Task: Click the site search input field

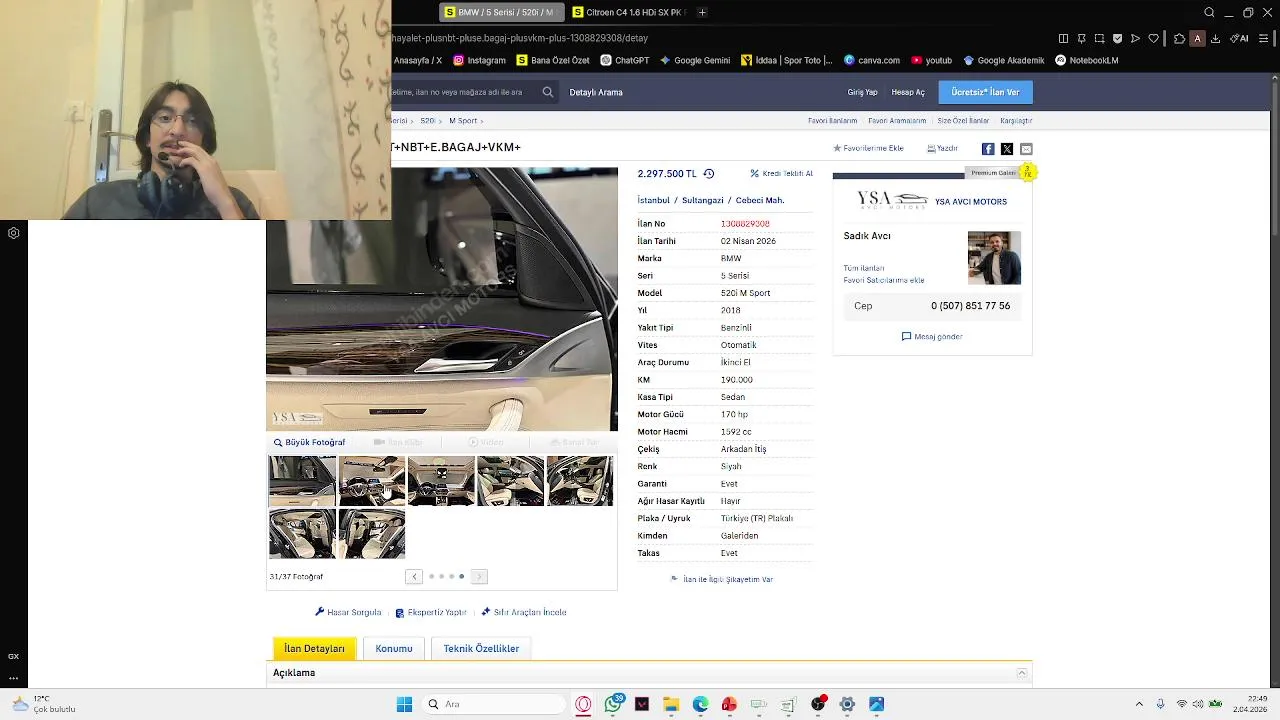Action: click(x=464, y=92)
